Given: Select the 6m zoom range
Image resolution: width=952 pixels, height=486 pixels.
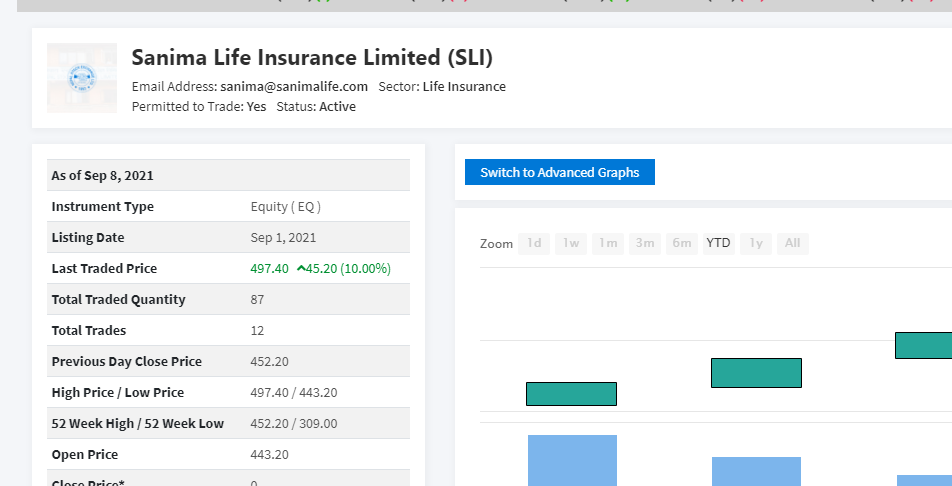Looking at the screenshot, I should [x=682, y=243].
